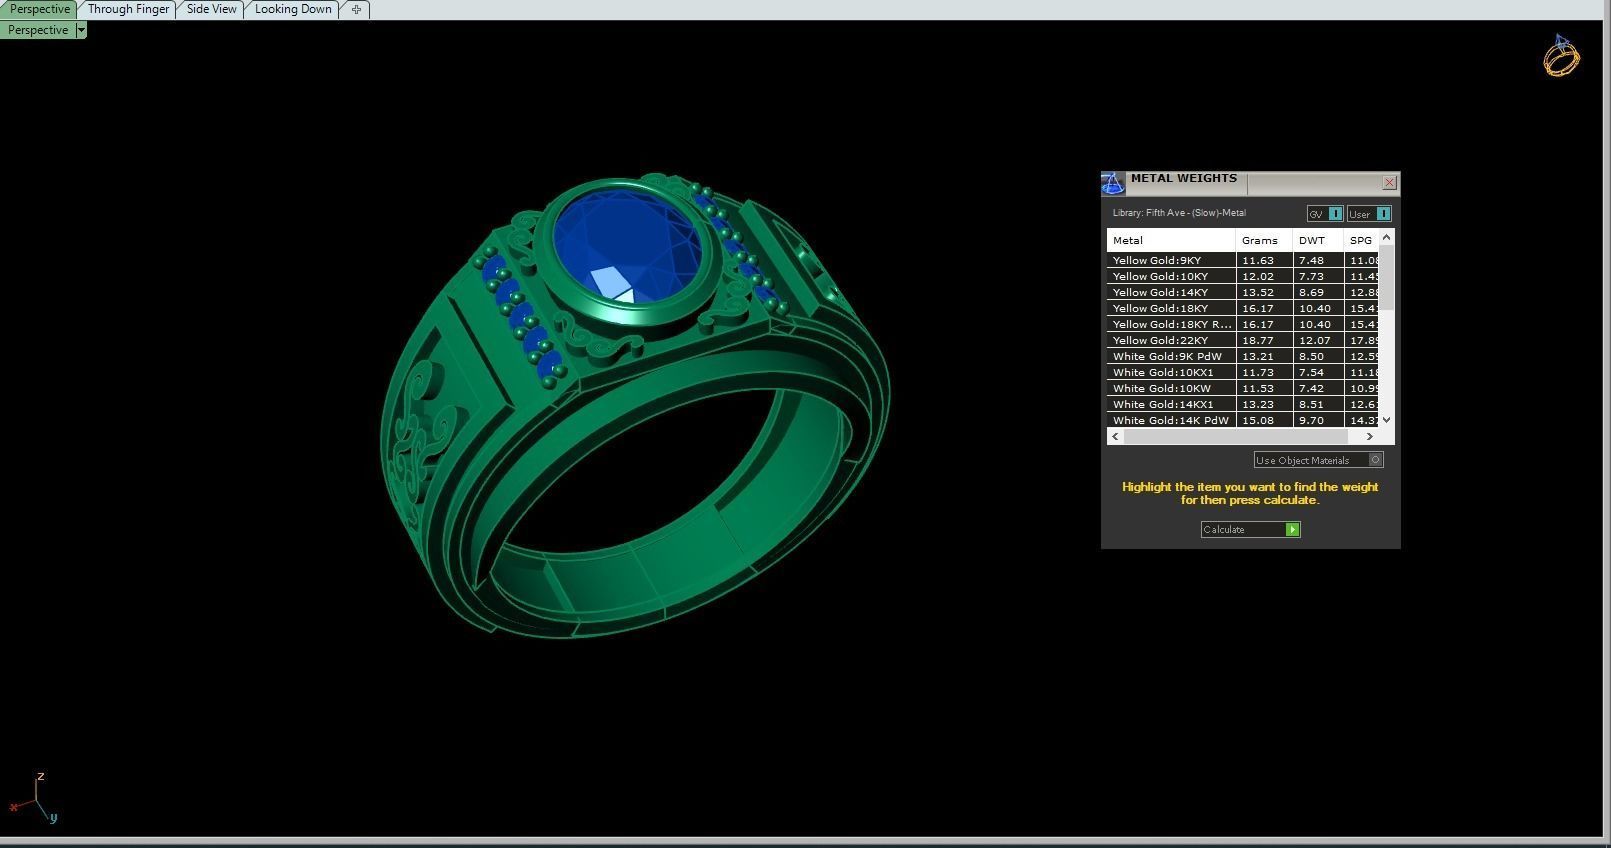1611x848 pixels.
Task: Select the Yellow Gold:18KY row
Action: [1243, 308]
